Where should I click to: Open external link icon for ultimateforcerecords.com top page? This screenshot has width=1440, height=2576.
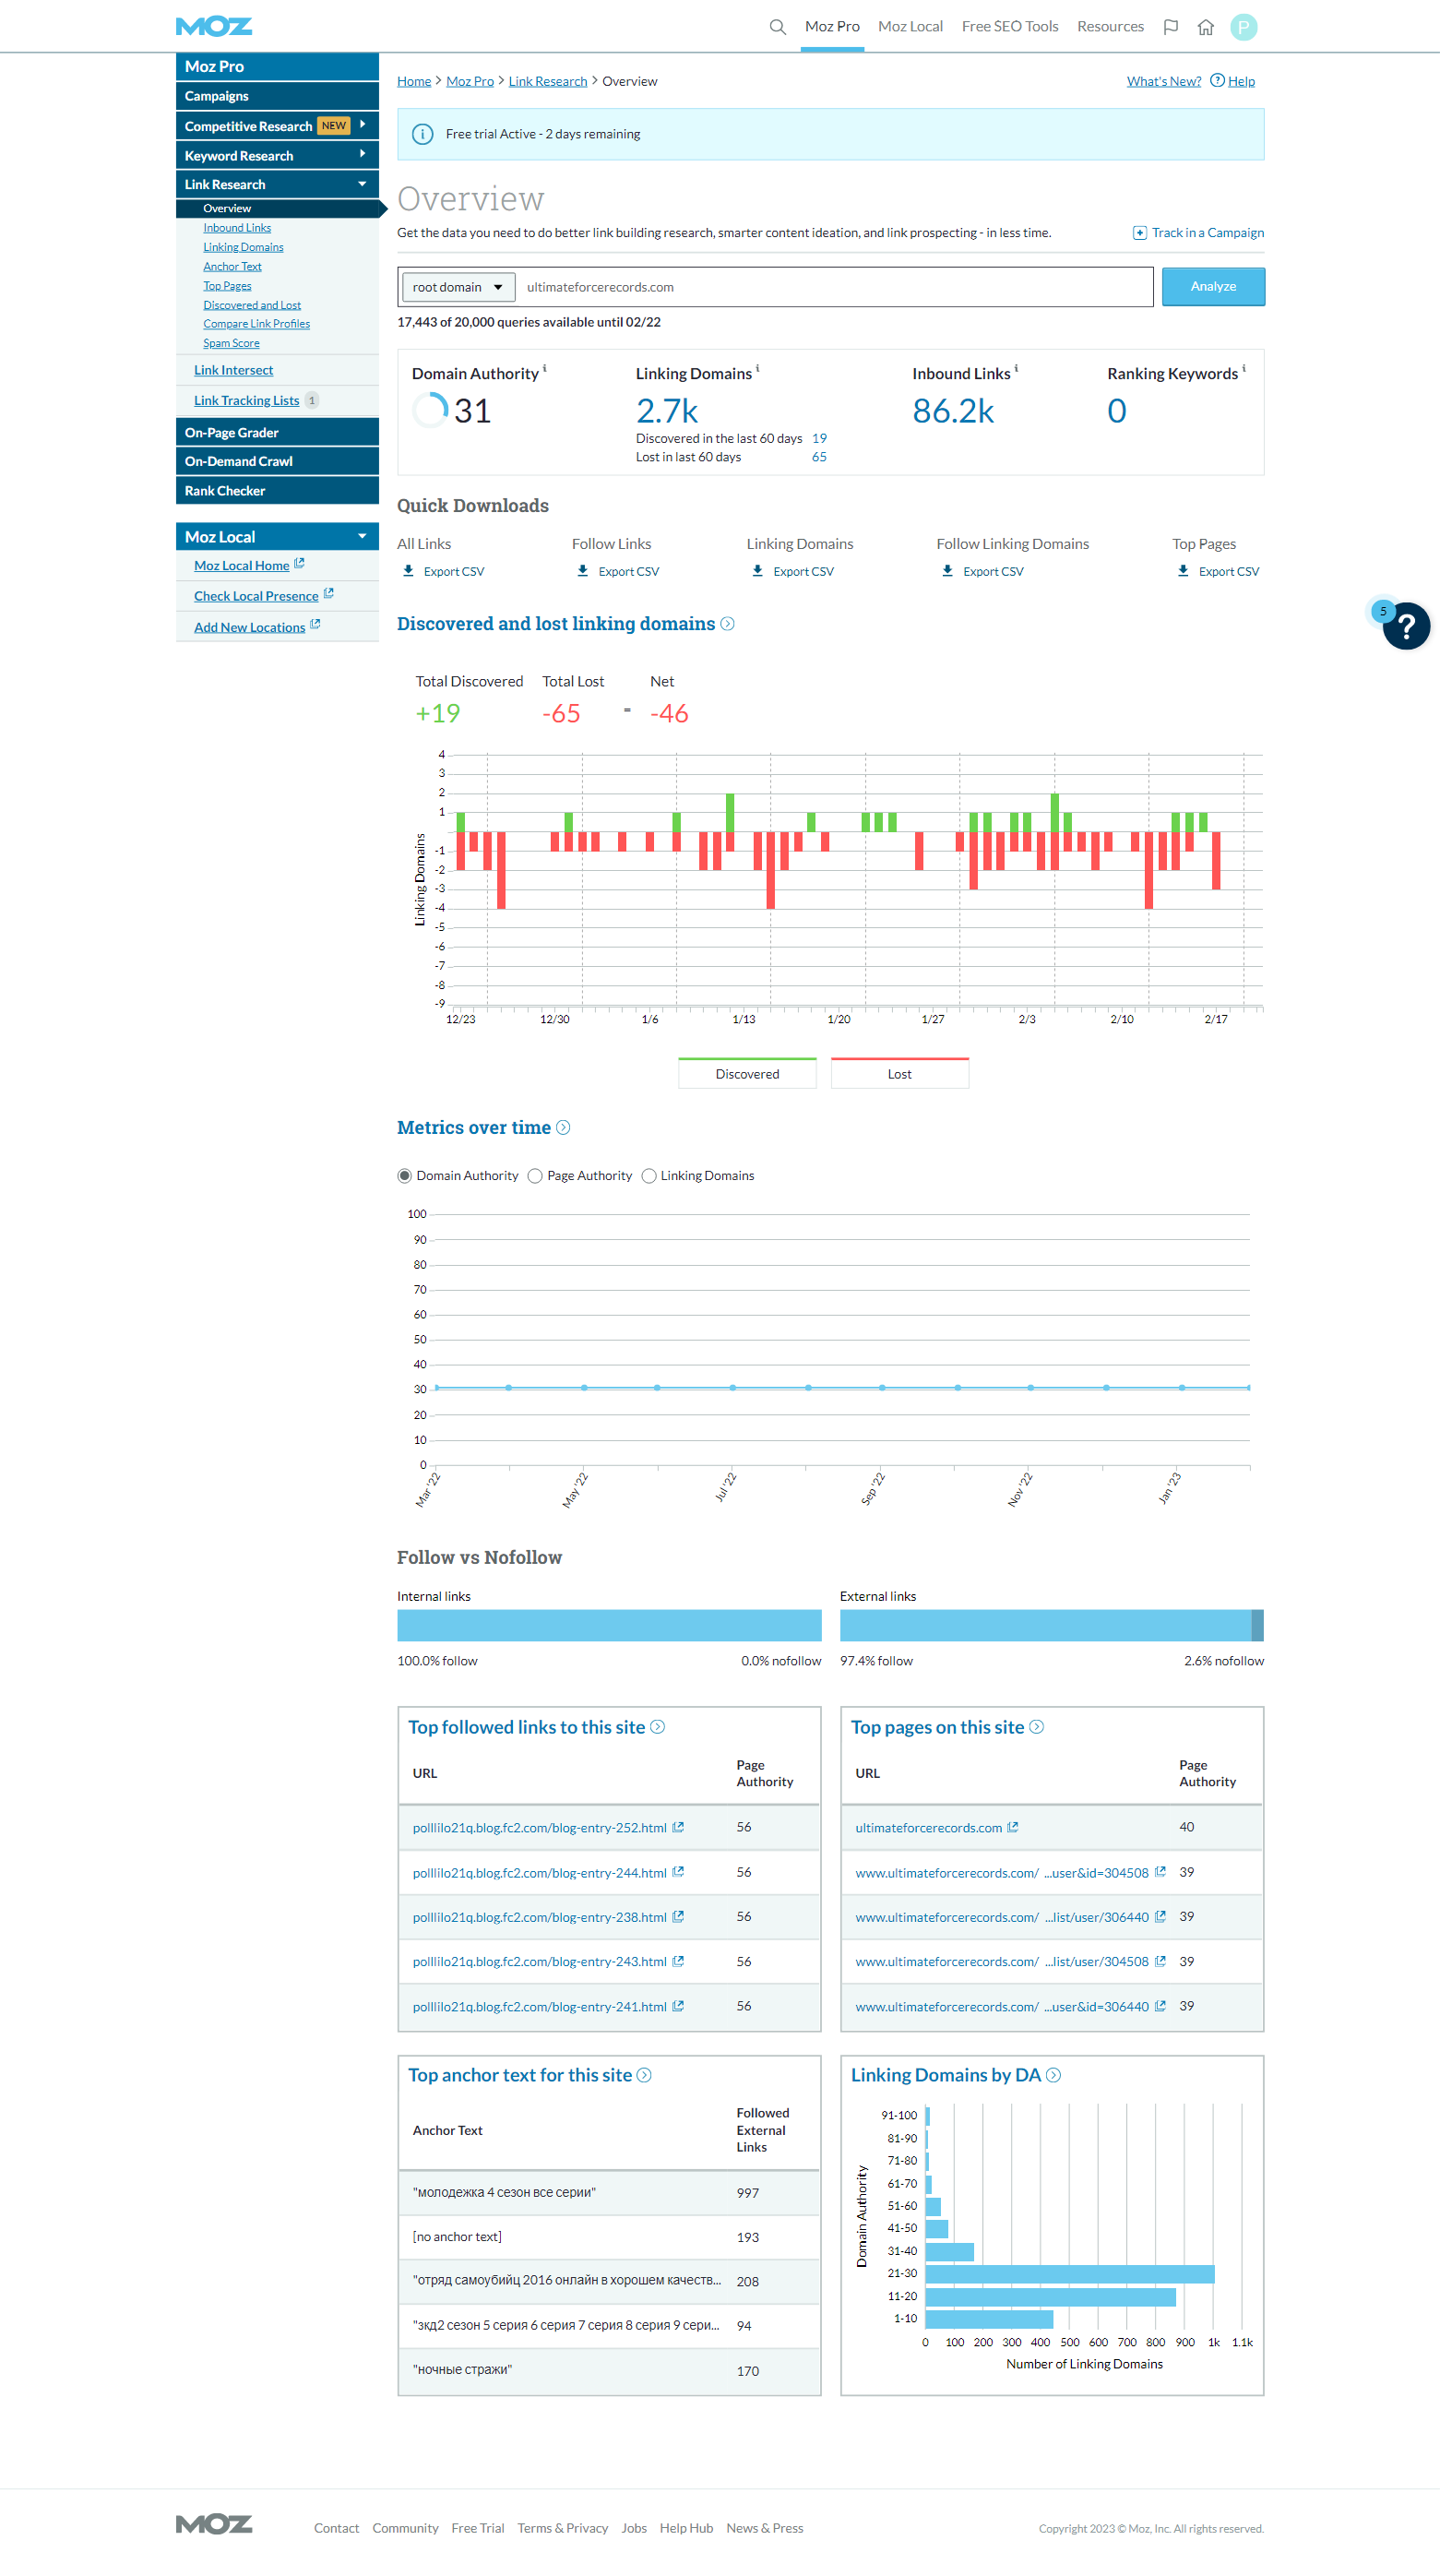1012,1827
